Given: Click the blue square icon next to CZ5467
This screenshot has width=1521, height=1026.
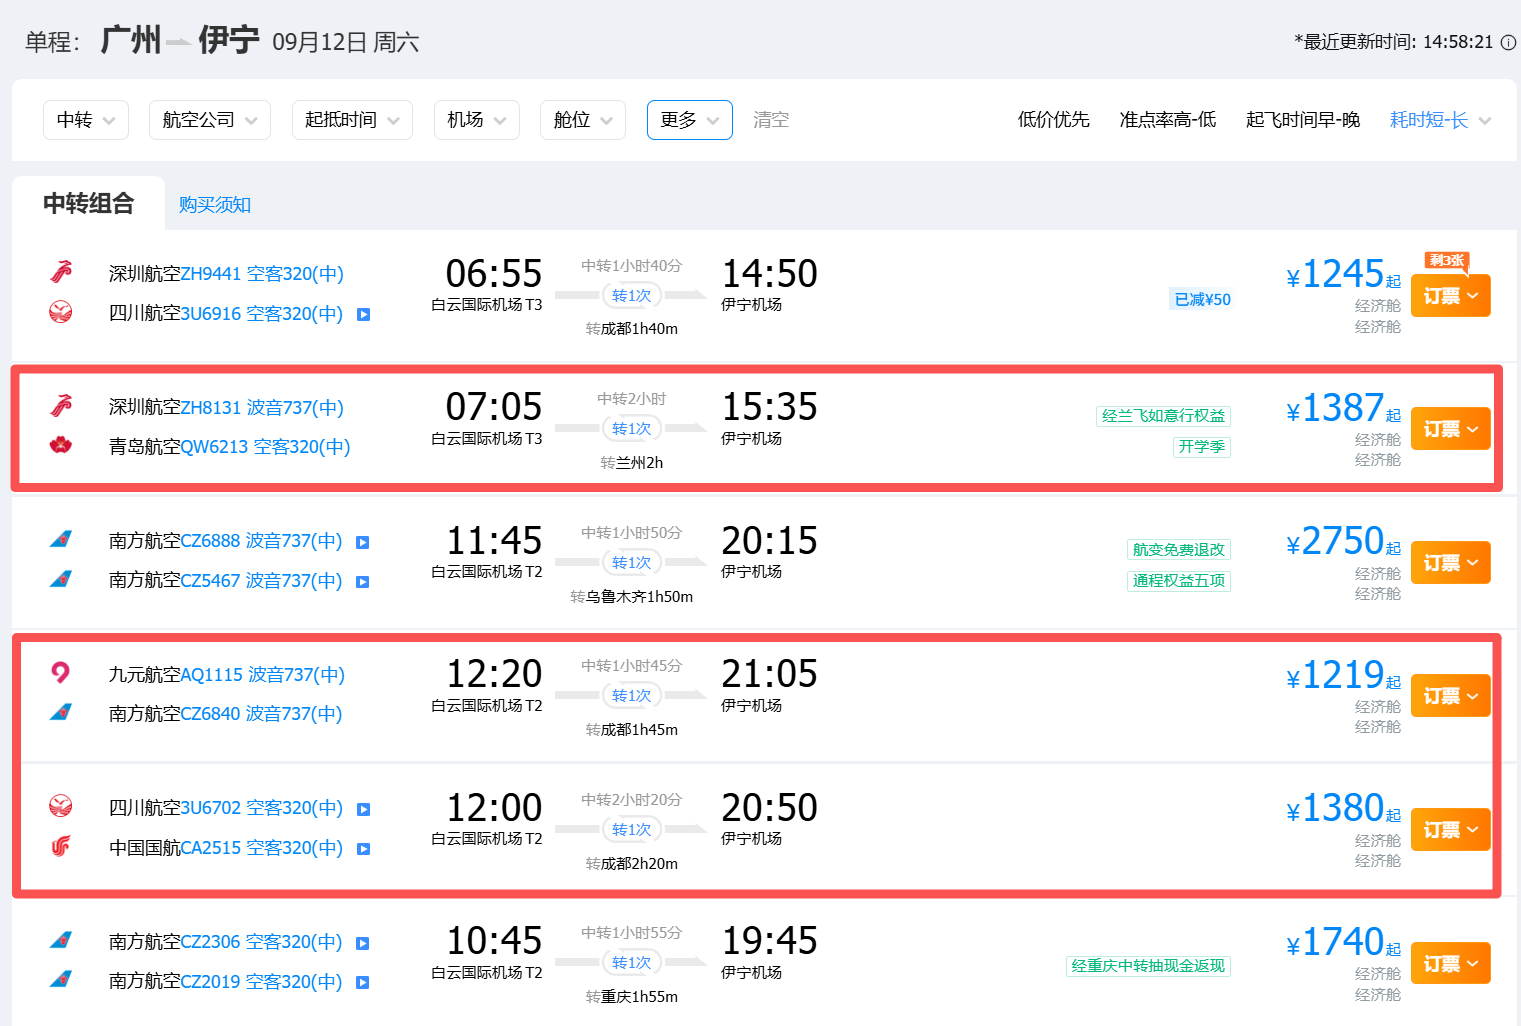Looking at the screenshot, I should [363, 582].
